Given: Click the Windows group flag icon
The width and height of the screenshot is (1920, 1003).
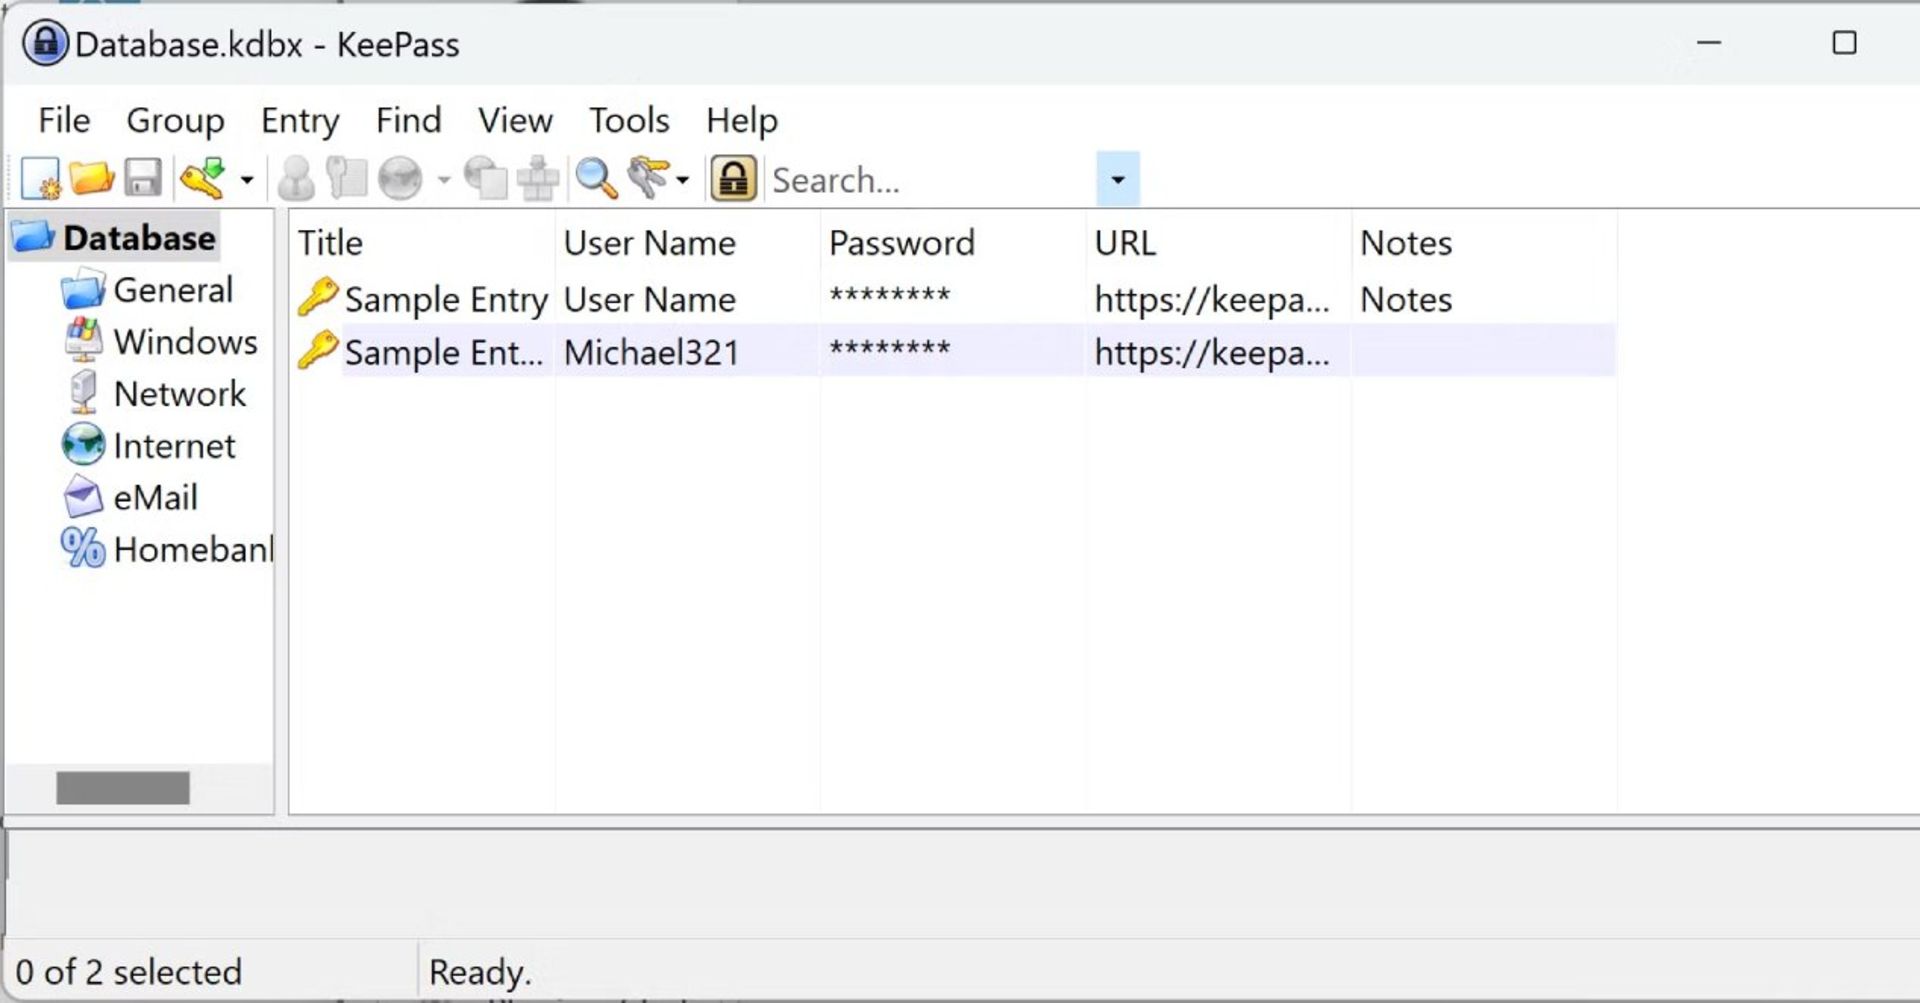Looking at the screenshot, I should click(x=83, y=341).
